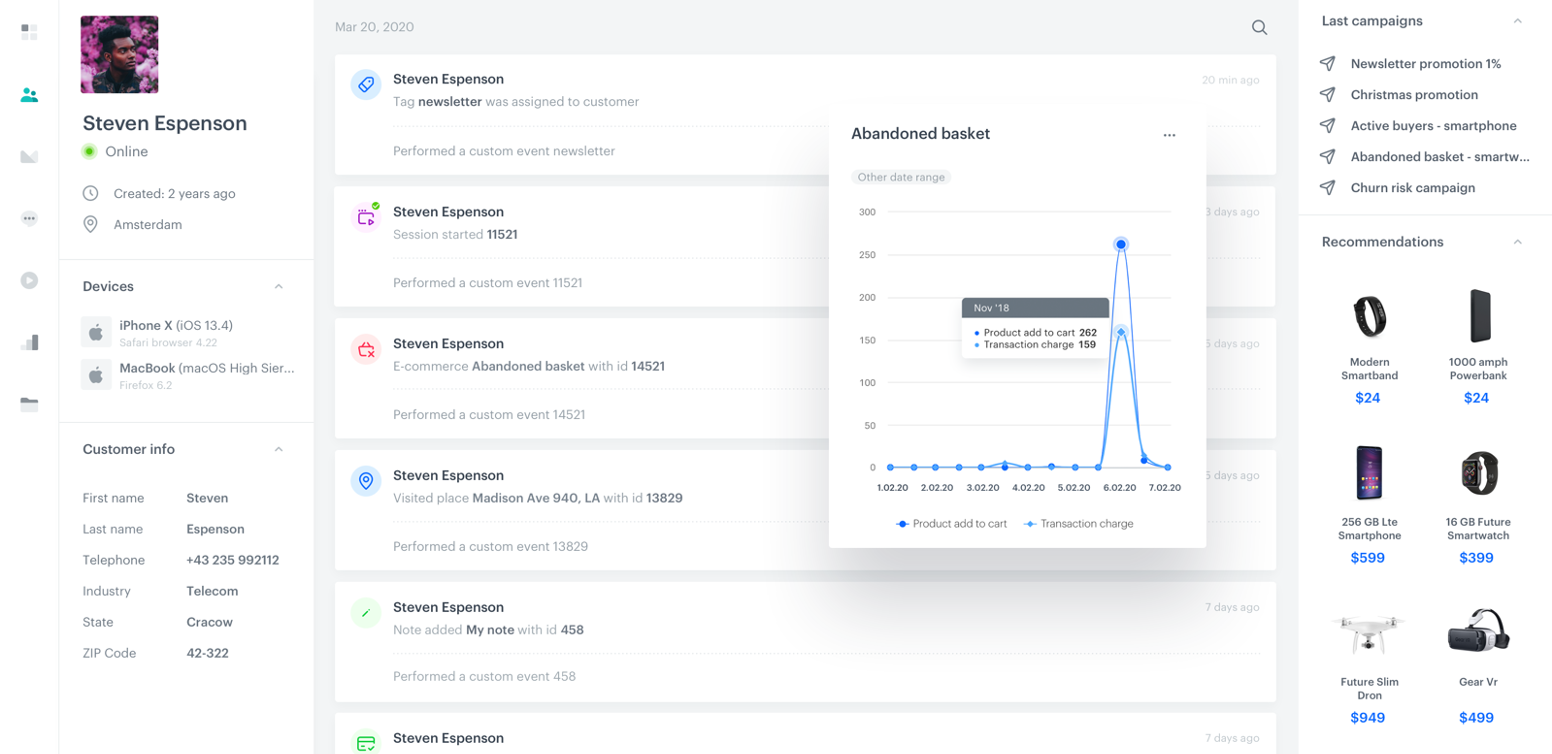Click the visited place location pin icon
This screenshot has height=754, width=1552.
pyautogui.click(x=366, y=481)
